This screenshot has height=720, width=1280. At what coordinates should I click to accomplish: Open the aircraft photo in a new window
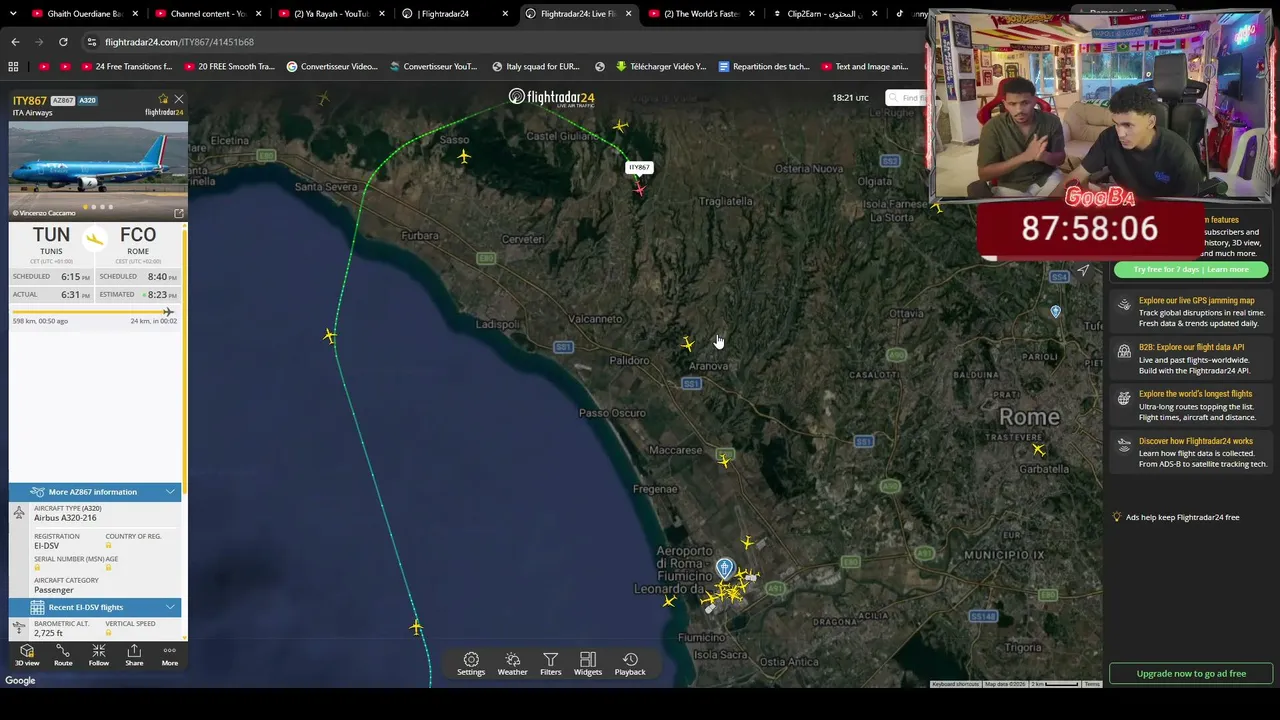[179, 213]
